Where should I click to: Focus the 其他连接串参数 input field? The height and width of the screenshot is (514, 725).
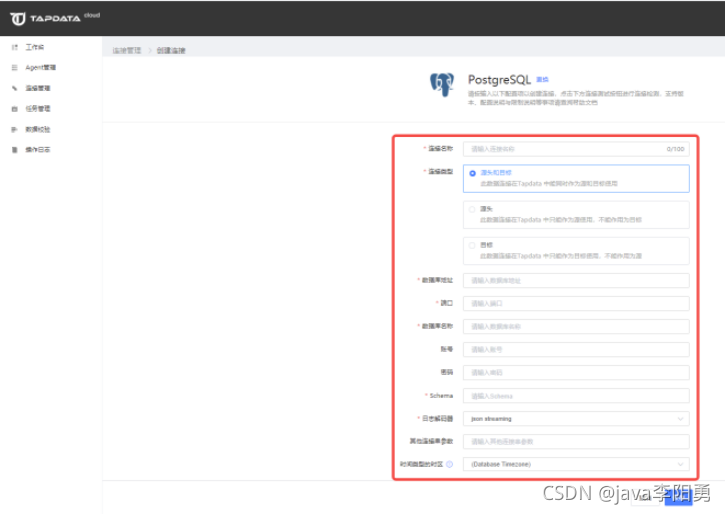coord(576,441)
